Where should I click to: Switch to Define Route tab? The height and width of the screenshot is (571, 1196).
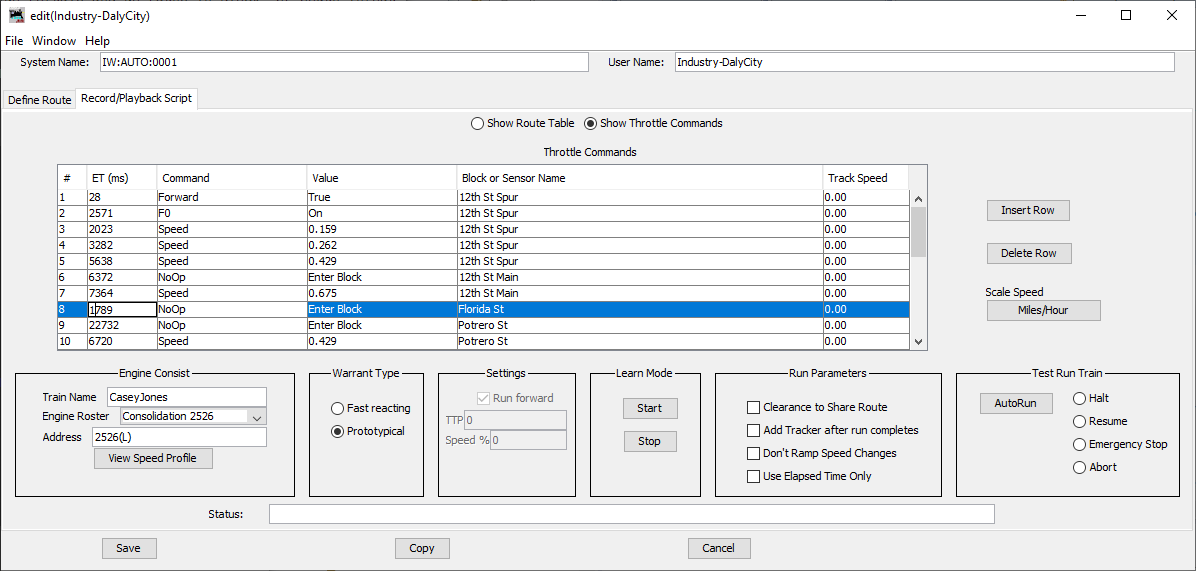(x=40, y=100)
